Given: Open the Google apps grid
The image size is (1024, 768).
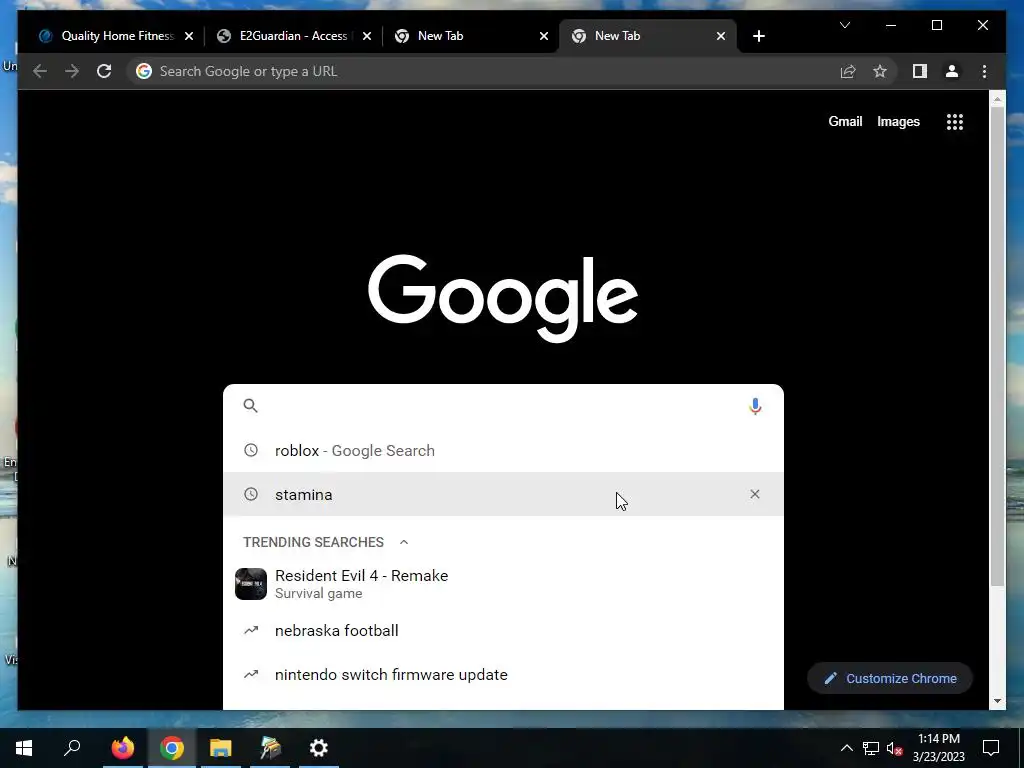Looking at the screenshot, I should click(955, 121).
